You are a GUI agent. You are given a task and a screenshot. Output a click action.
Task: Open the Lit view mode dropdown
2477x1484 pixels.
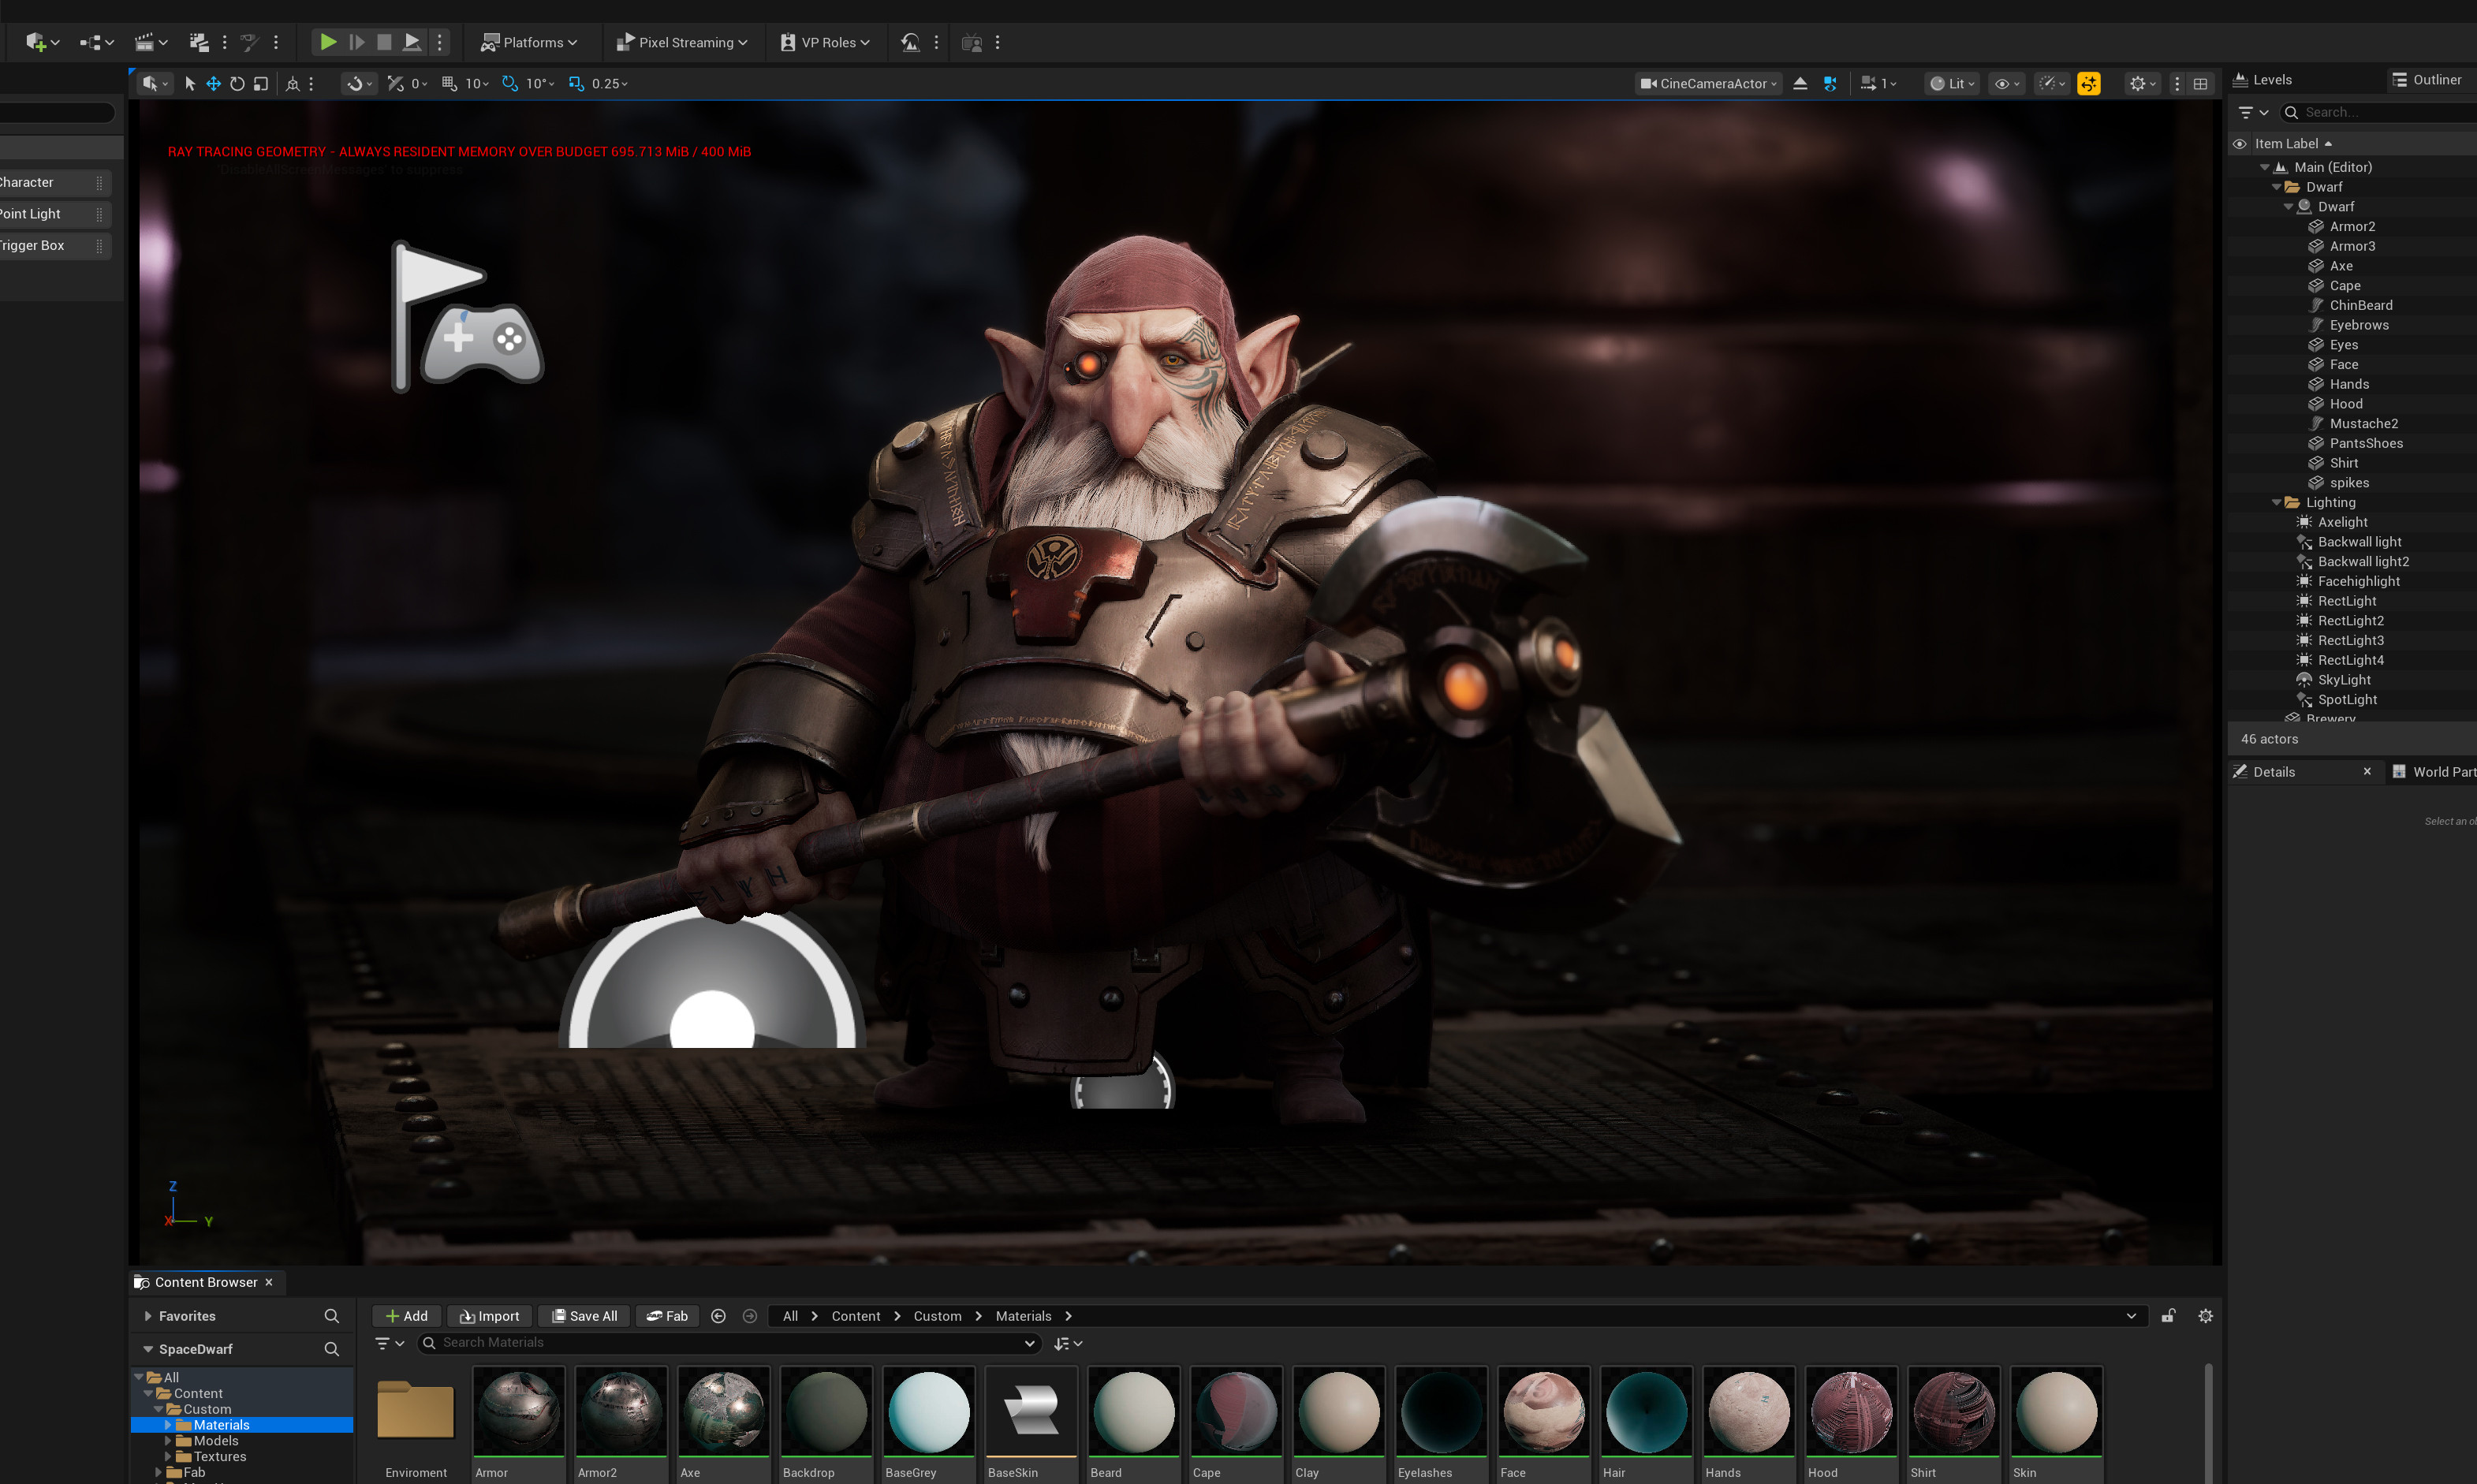click(x=1951, y=84)
